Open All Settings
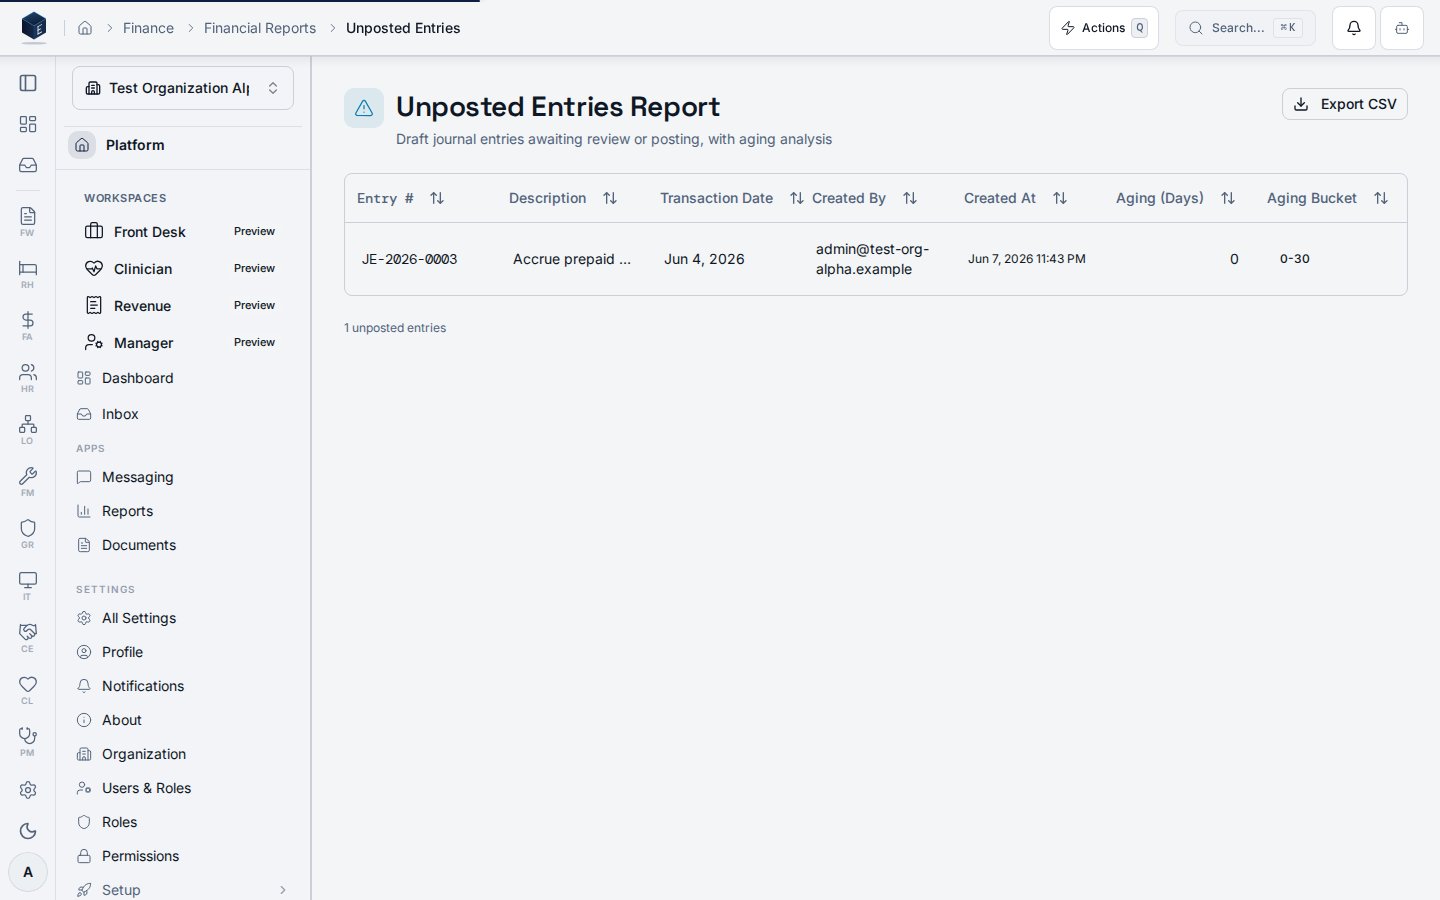 click(183, 618)
